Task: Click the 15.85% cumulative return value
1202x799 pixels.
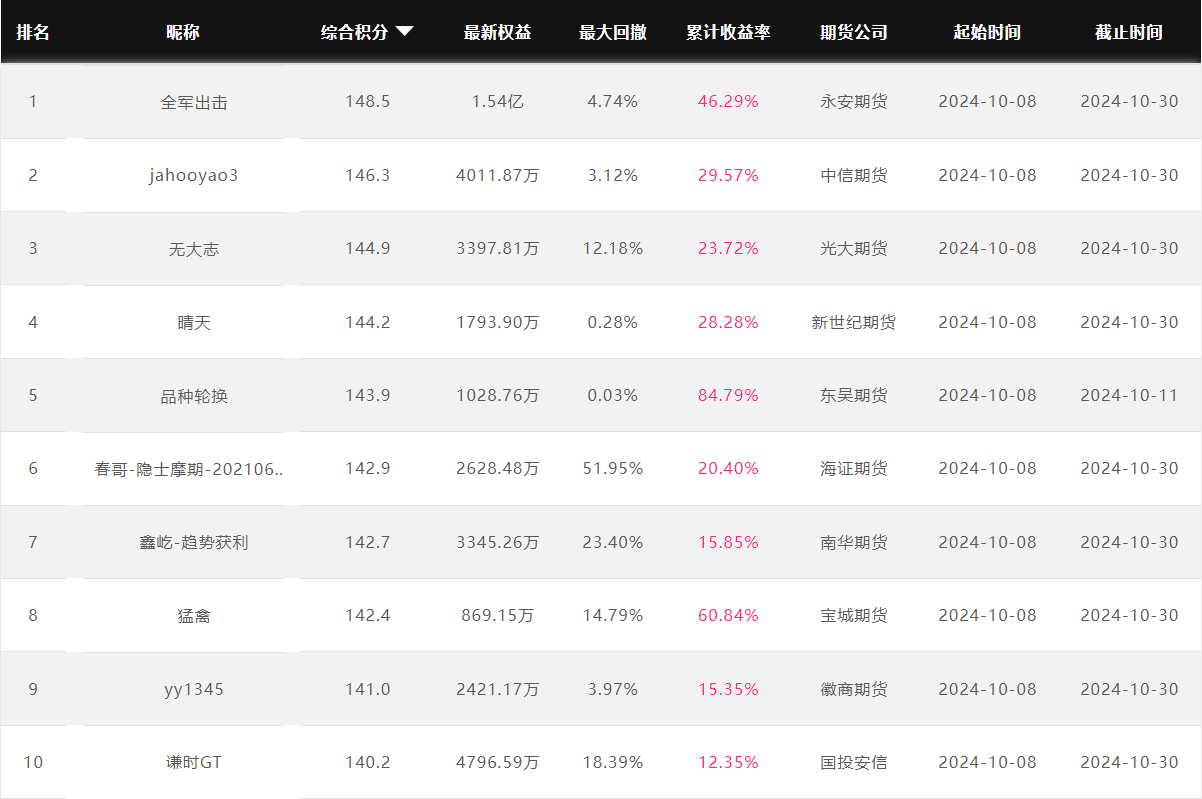Action: tap(728, 542)
